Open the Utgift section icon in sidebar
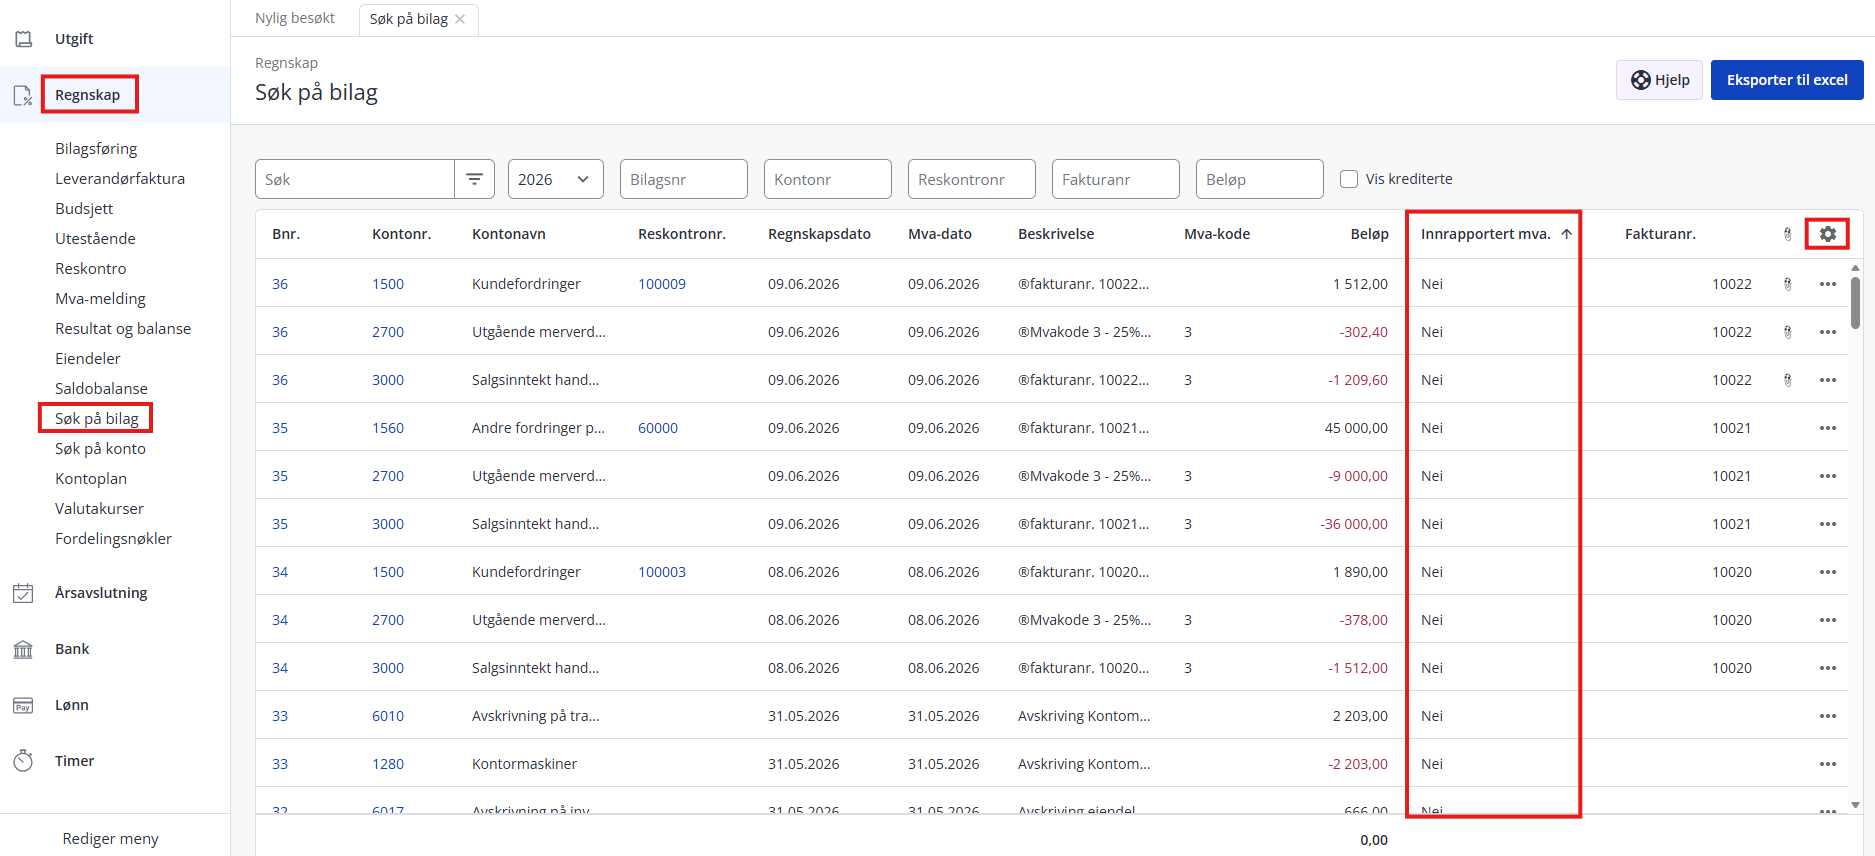The width and height of the screenshot is (1875, 856). click(23, 39)
